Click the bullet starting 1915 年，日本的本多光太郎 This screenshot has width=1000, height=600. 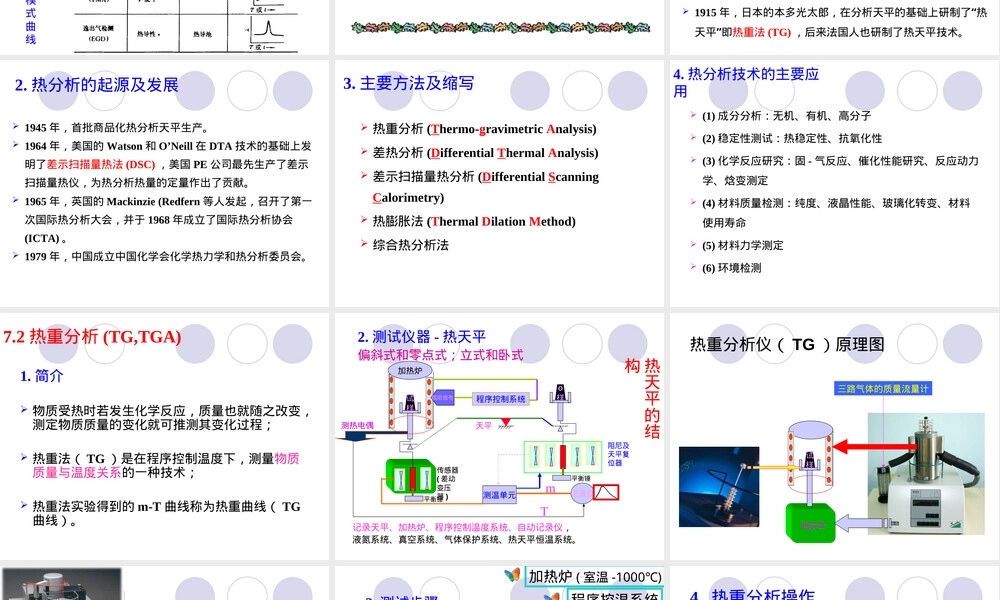click(841, 22)
